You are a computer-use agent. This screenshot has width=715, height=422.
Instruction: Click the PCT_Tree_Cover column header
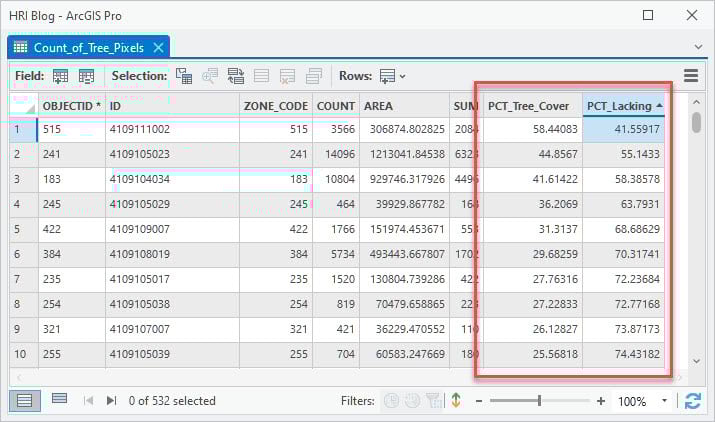pos(533,106)
